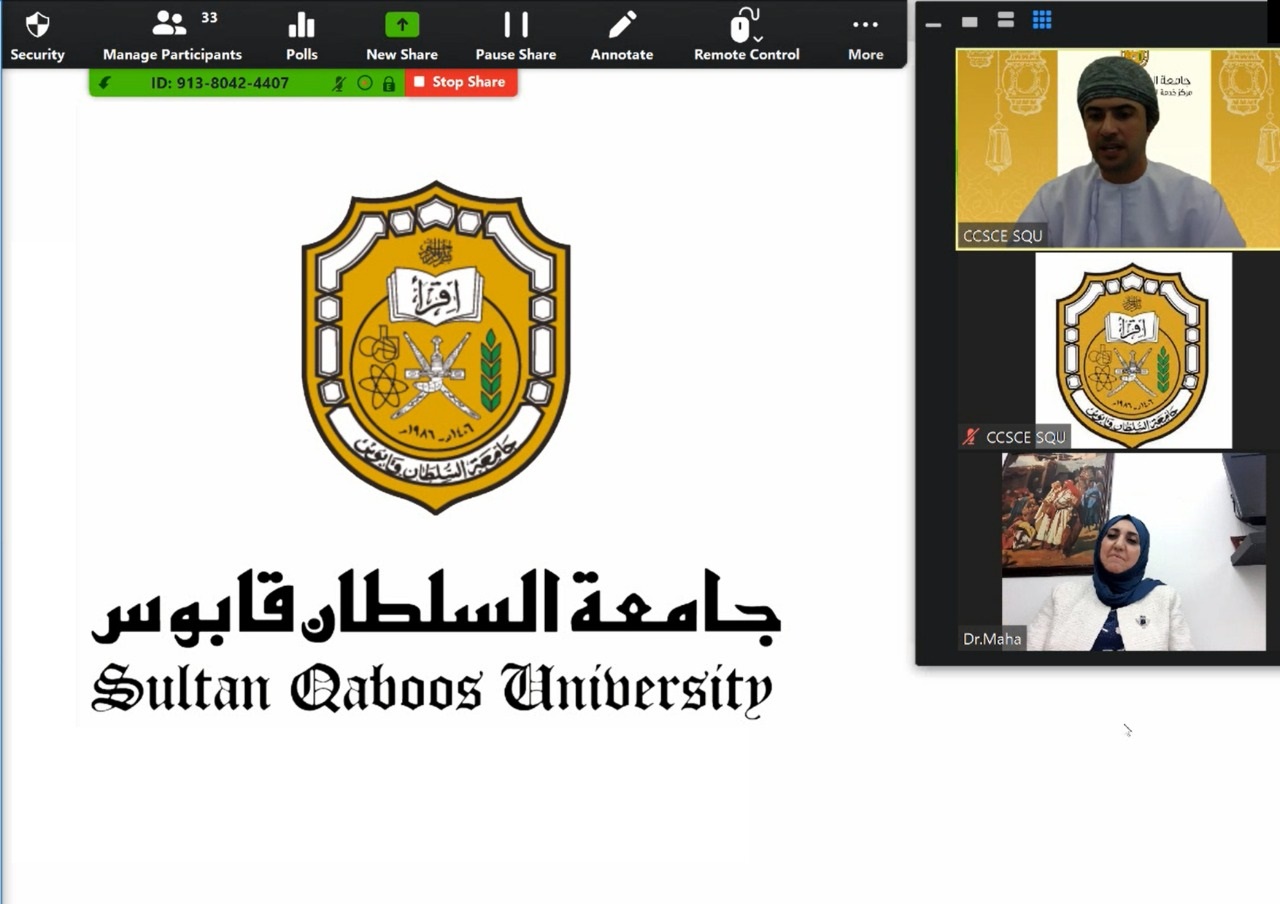The image size is (1280, 904).
Task: Click the green New Share icon
Action: pos(402,25)
